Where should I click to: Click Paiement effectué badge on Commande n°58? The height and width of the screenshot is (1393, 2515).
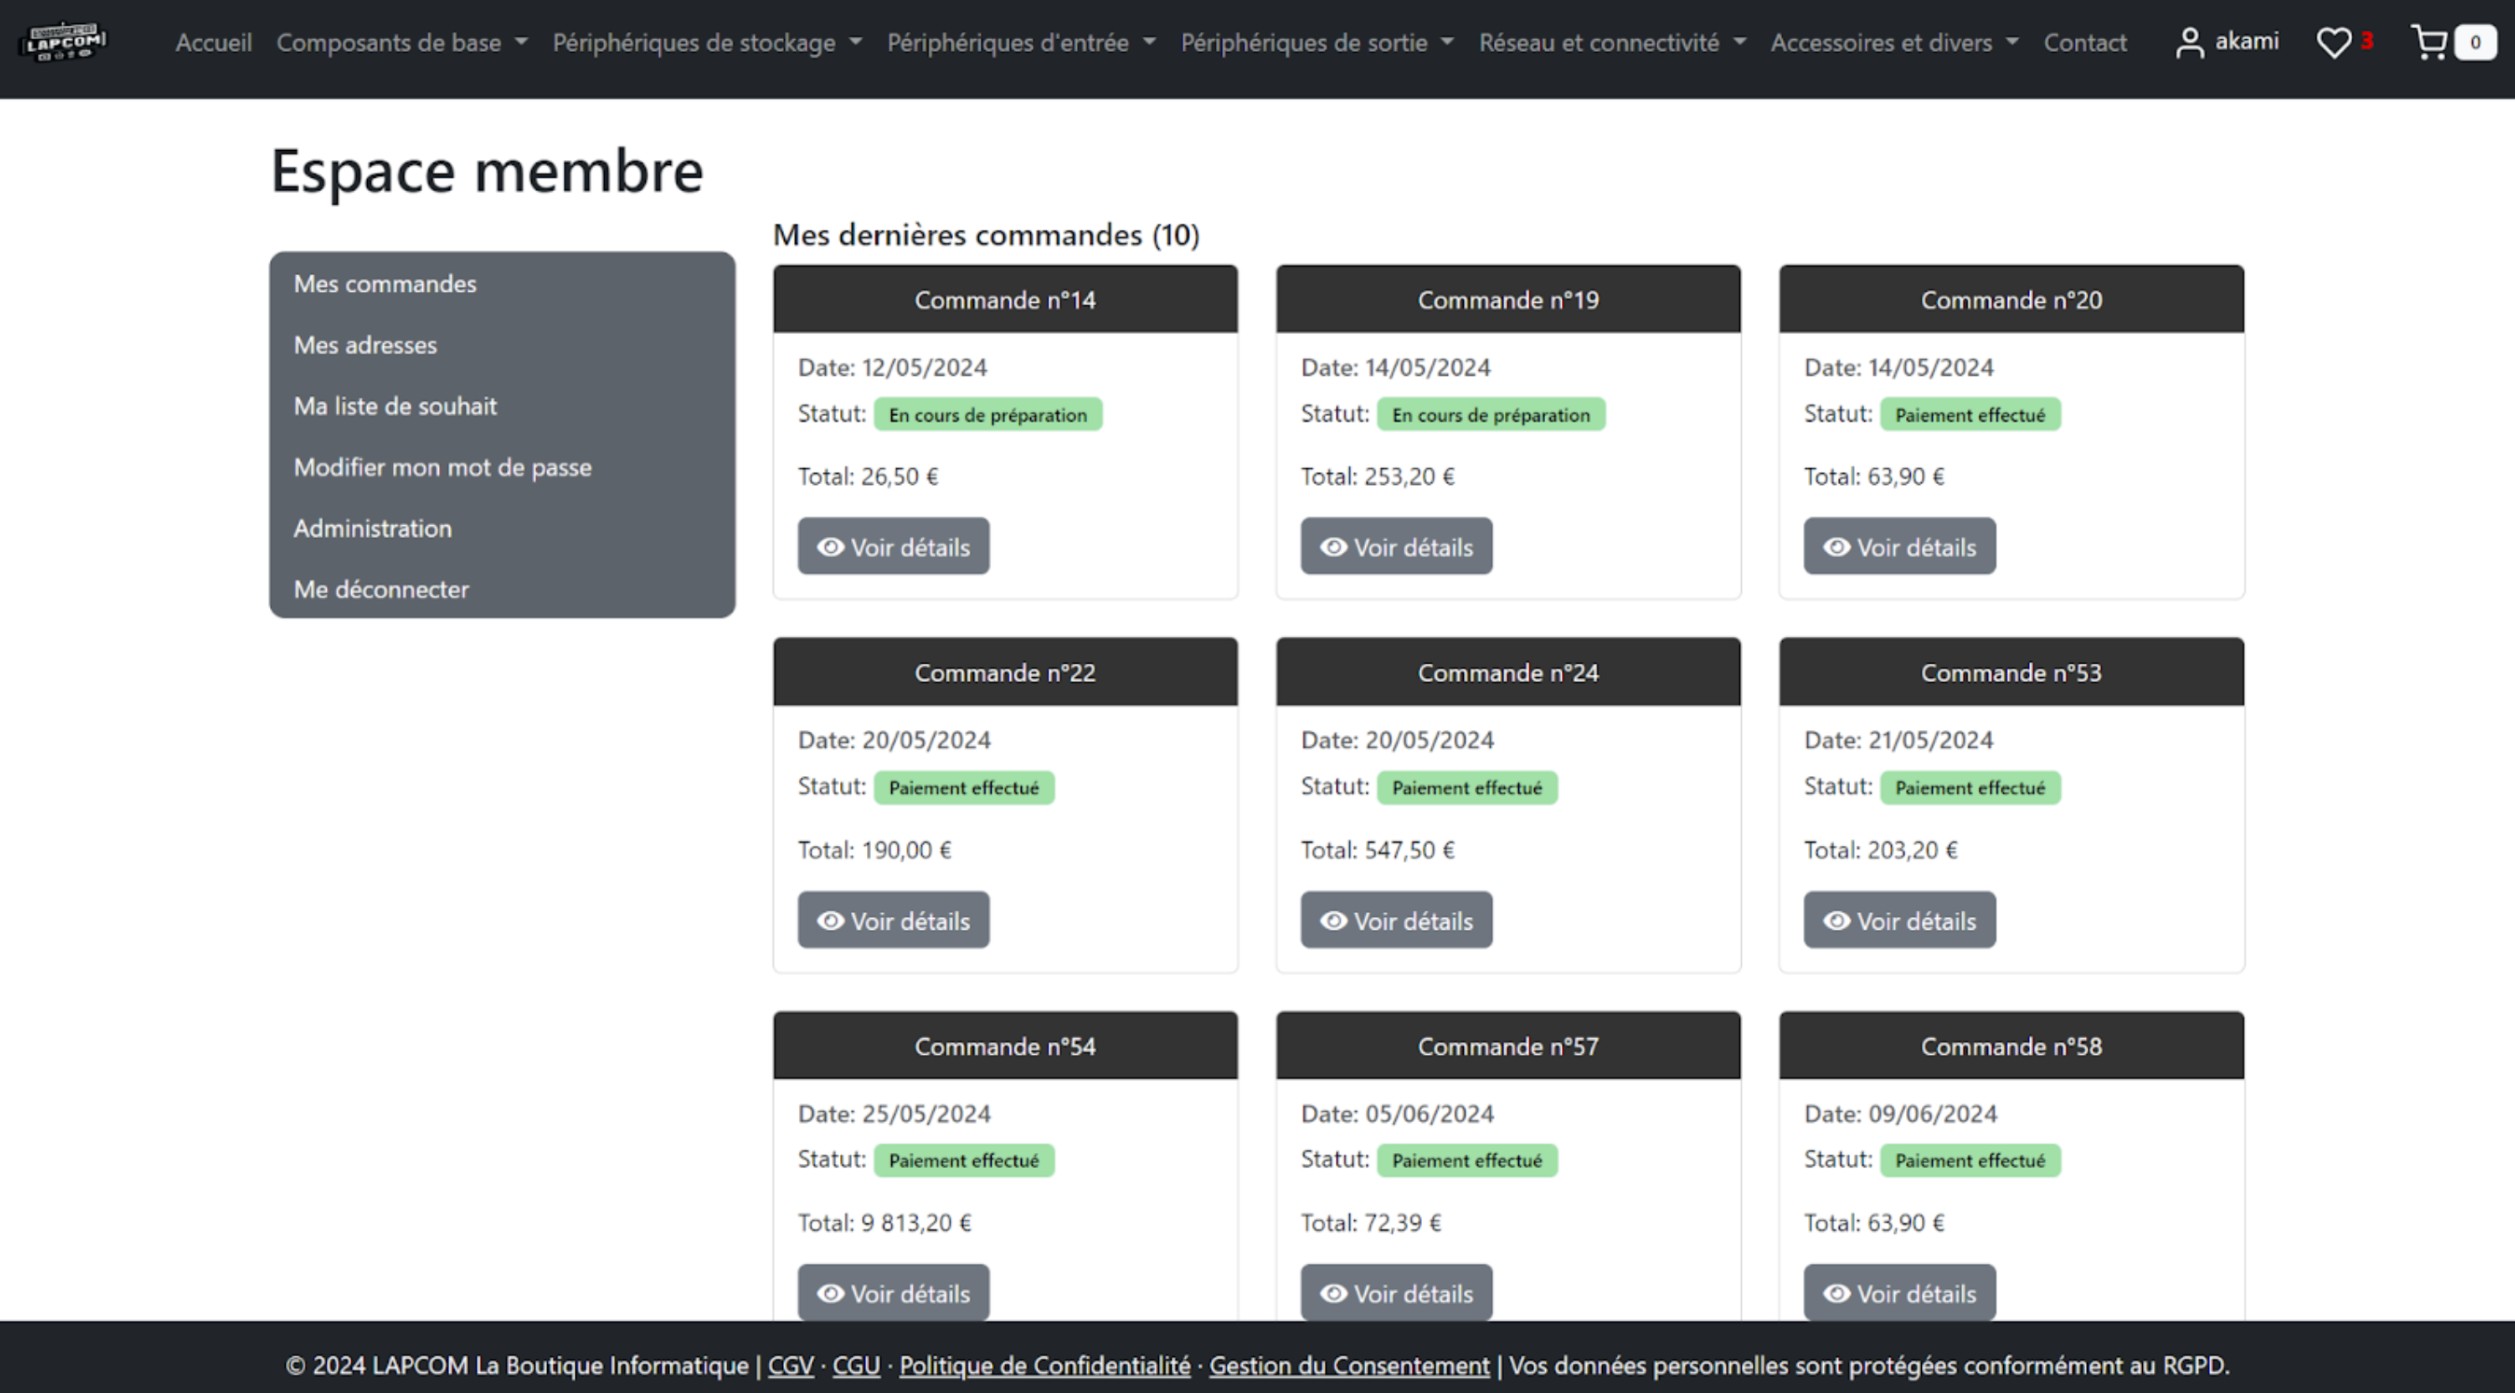click(1969, 1160)
